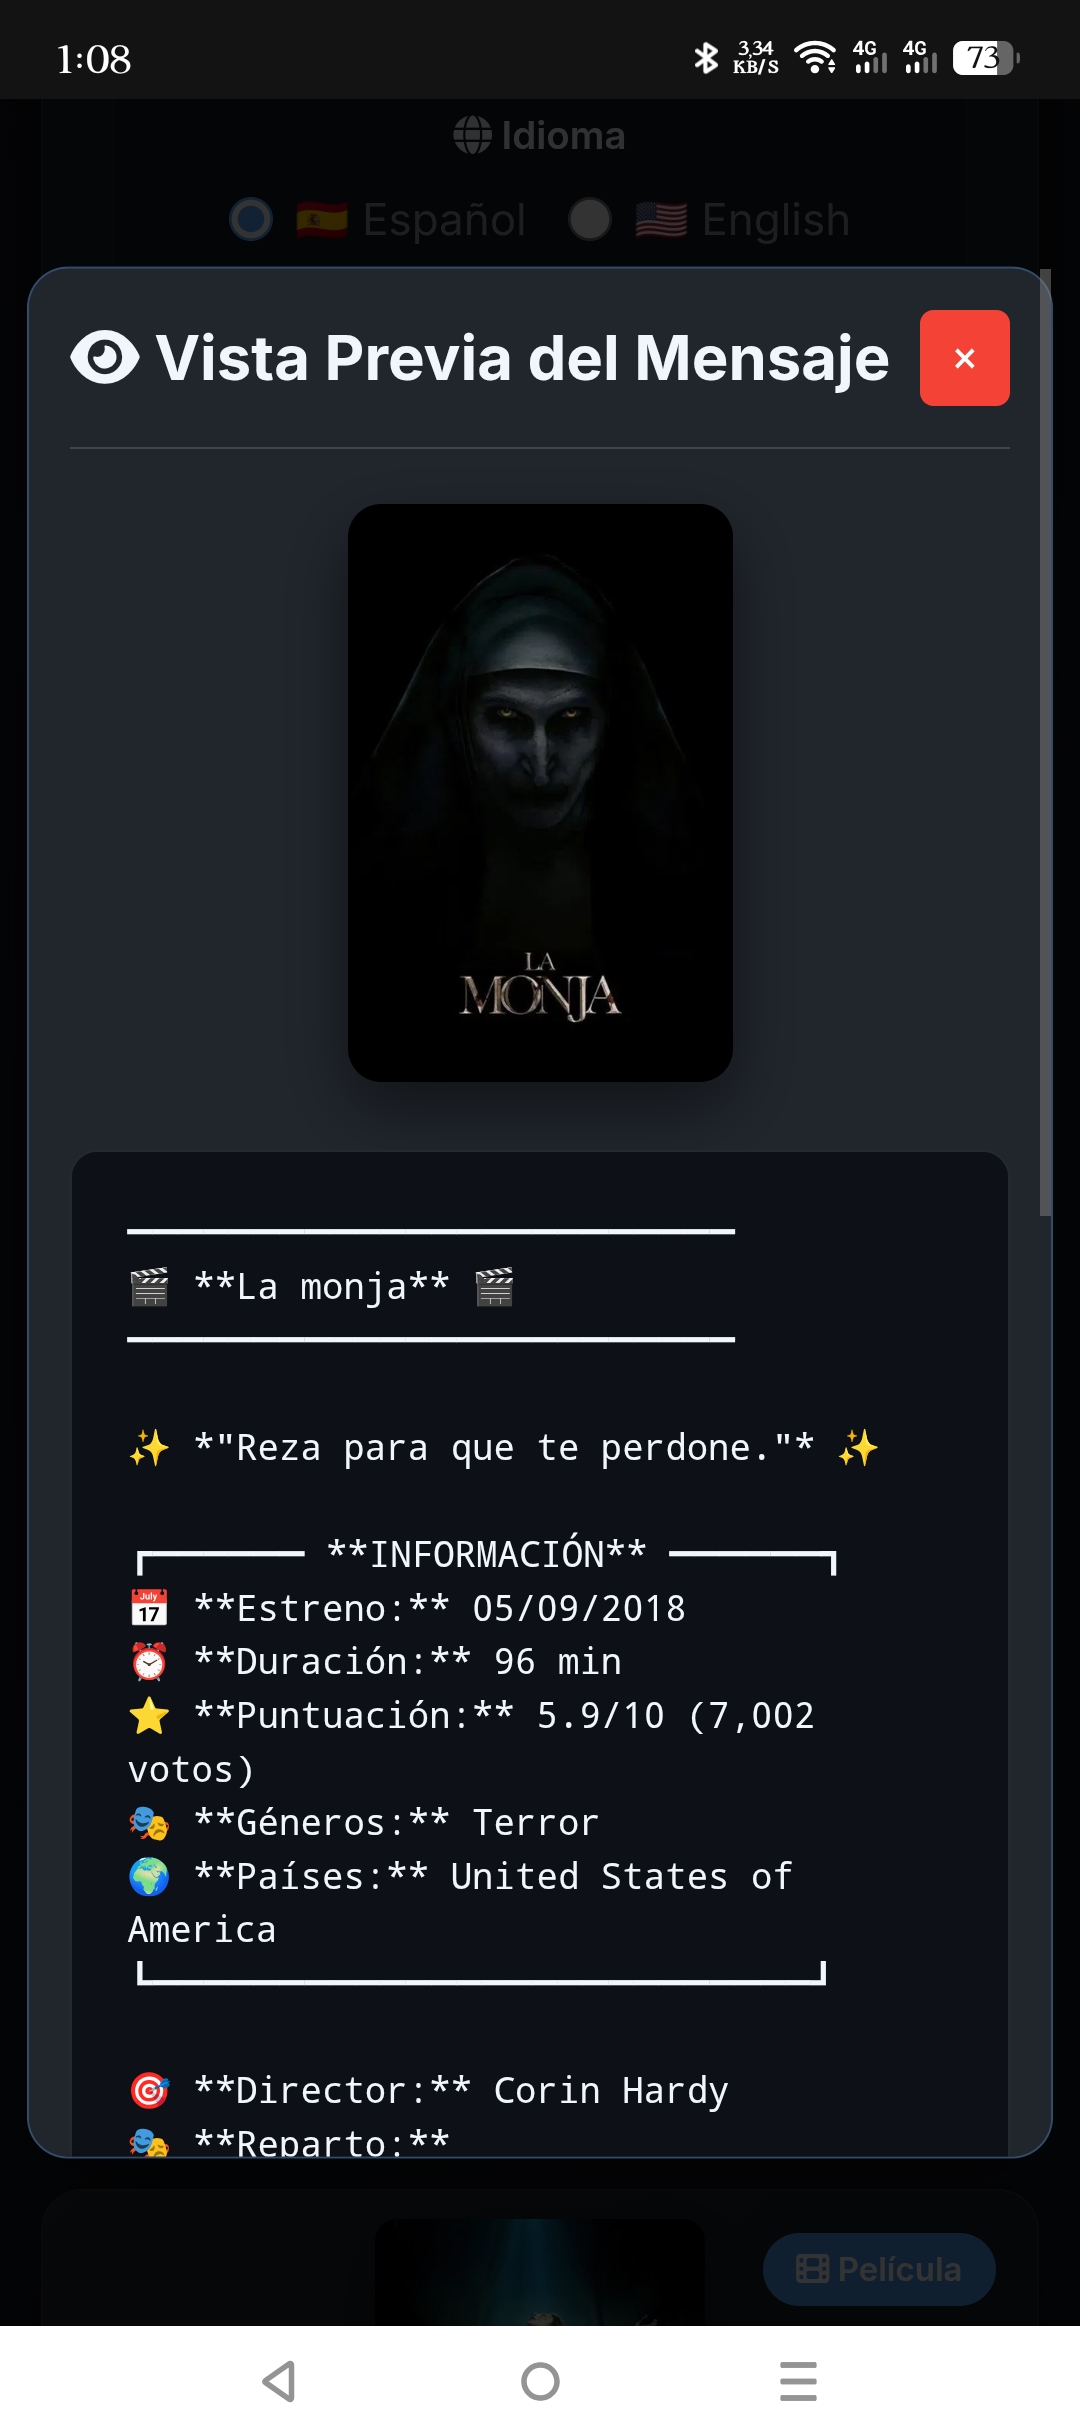Close the Vista Previa del Mensaje dialog
The height and width of the screenshot is (2436, 1080).
pos(964,358)
